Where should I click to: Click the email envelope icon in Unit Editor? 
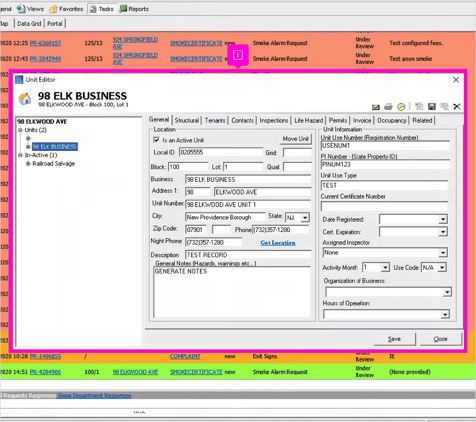tap(376, 107)
